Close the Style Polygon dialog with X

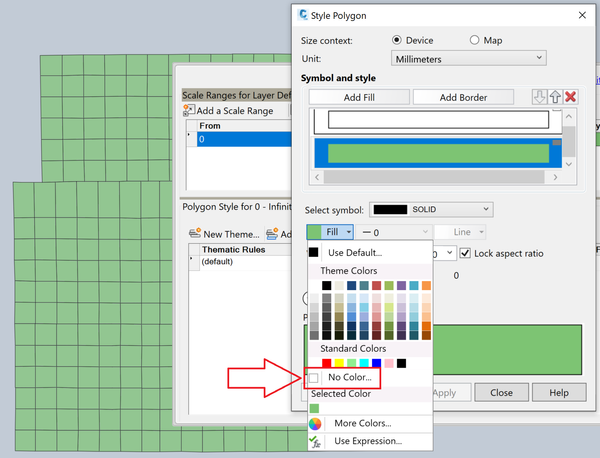click(582, 15)
